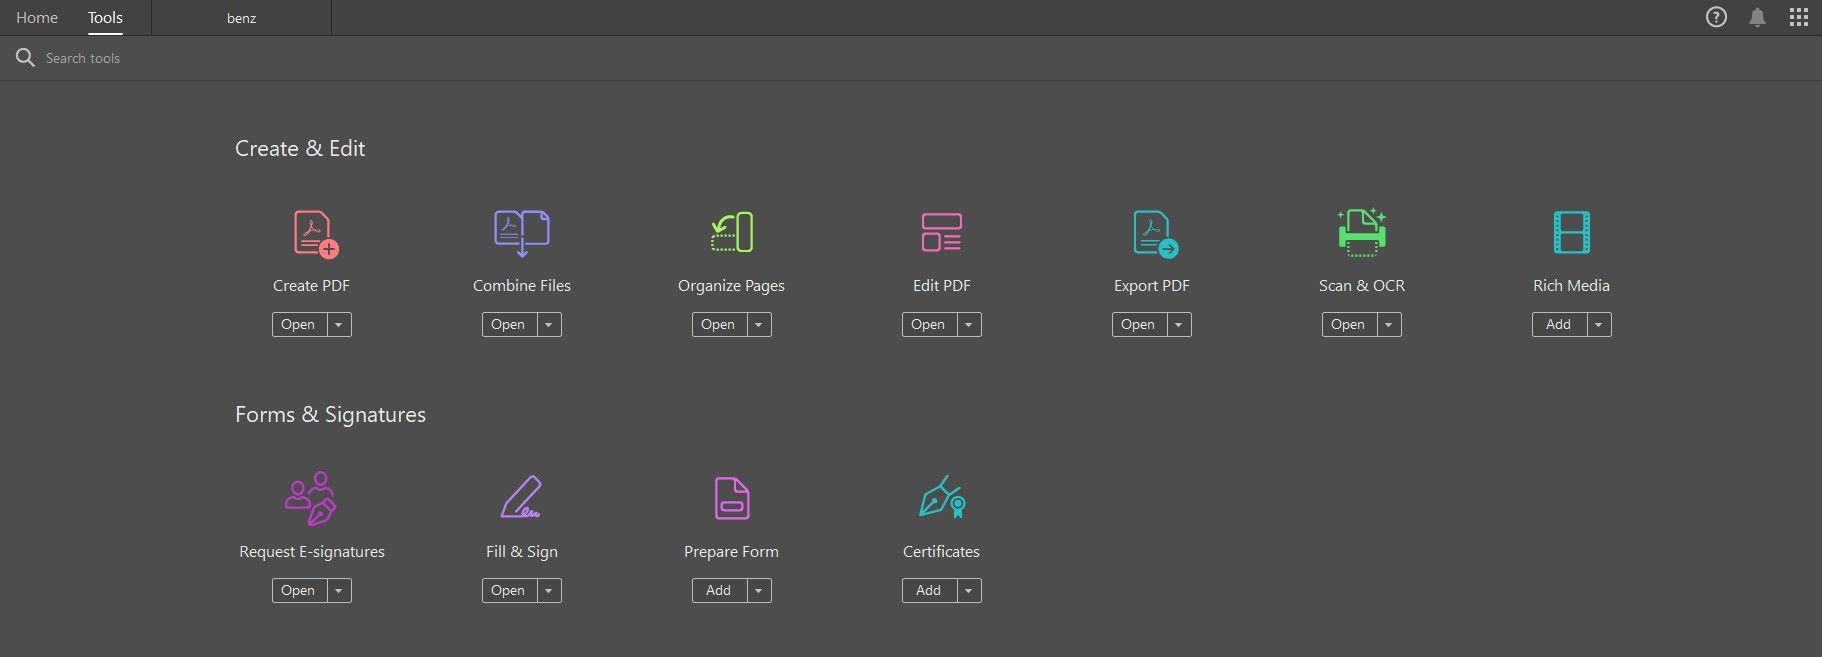
Task: Open the Export PDF dropdown arrow
Action: [1179, 324]
